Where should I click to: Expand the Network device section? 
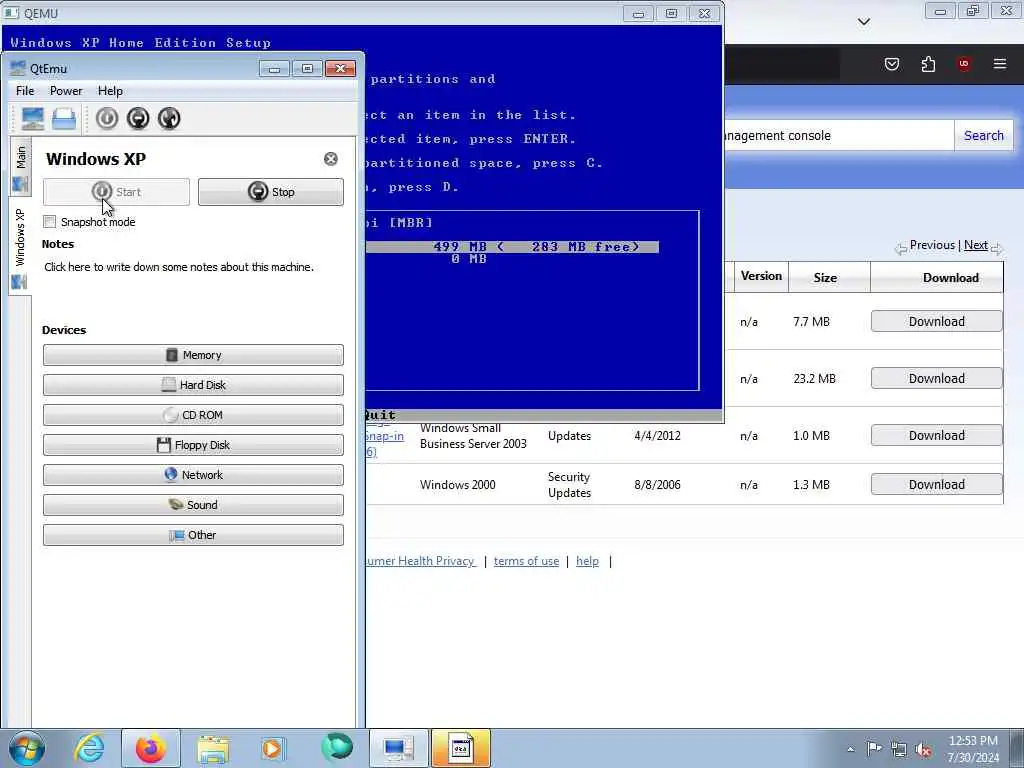[x=193, y=475]
